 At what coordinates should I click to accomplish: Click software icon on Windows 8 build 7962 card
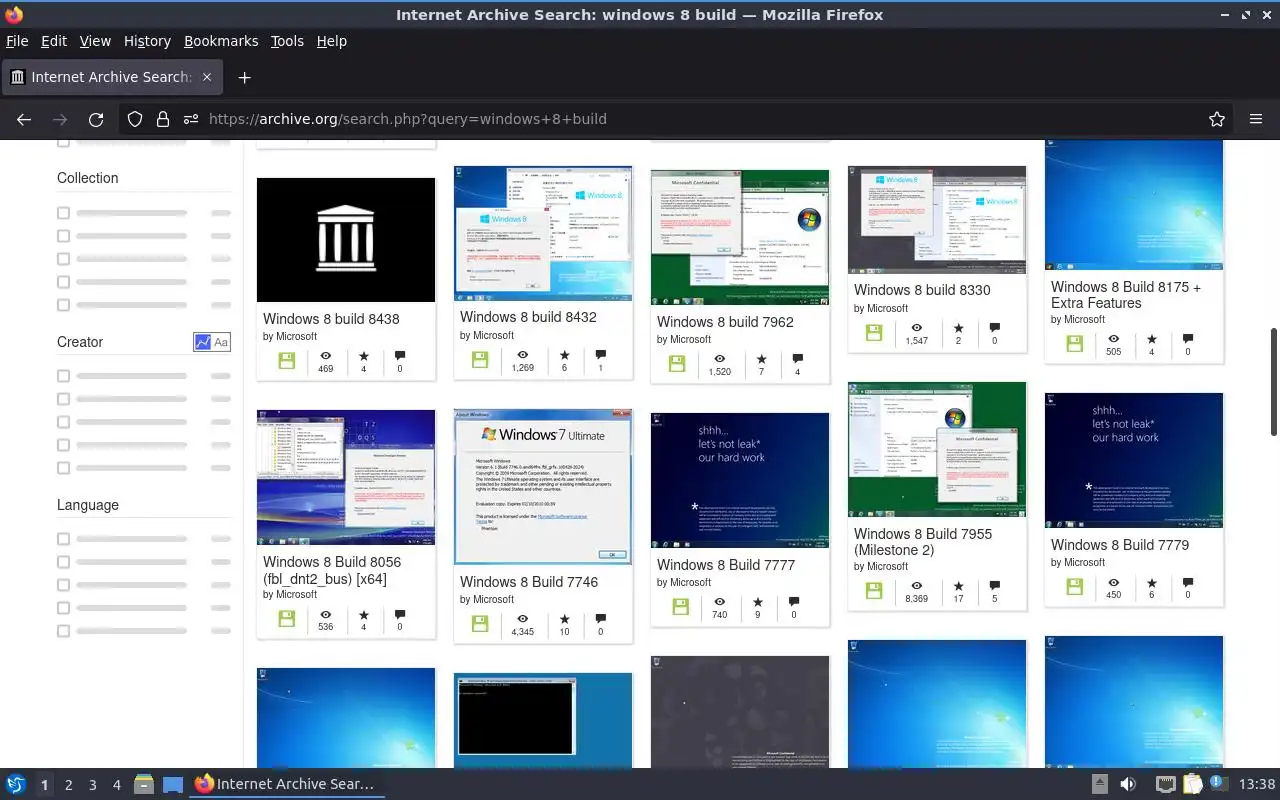coord(677,364)
